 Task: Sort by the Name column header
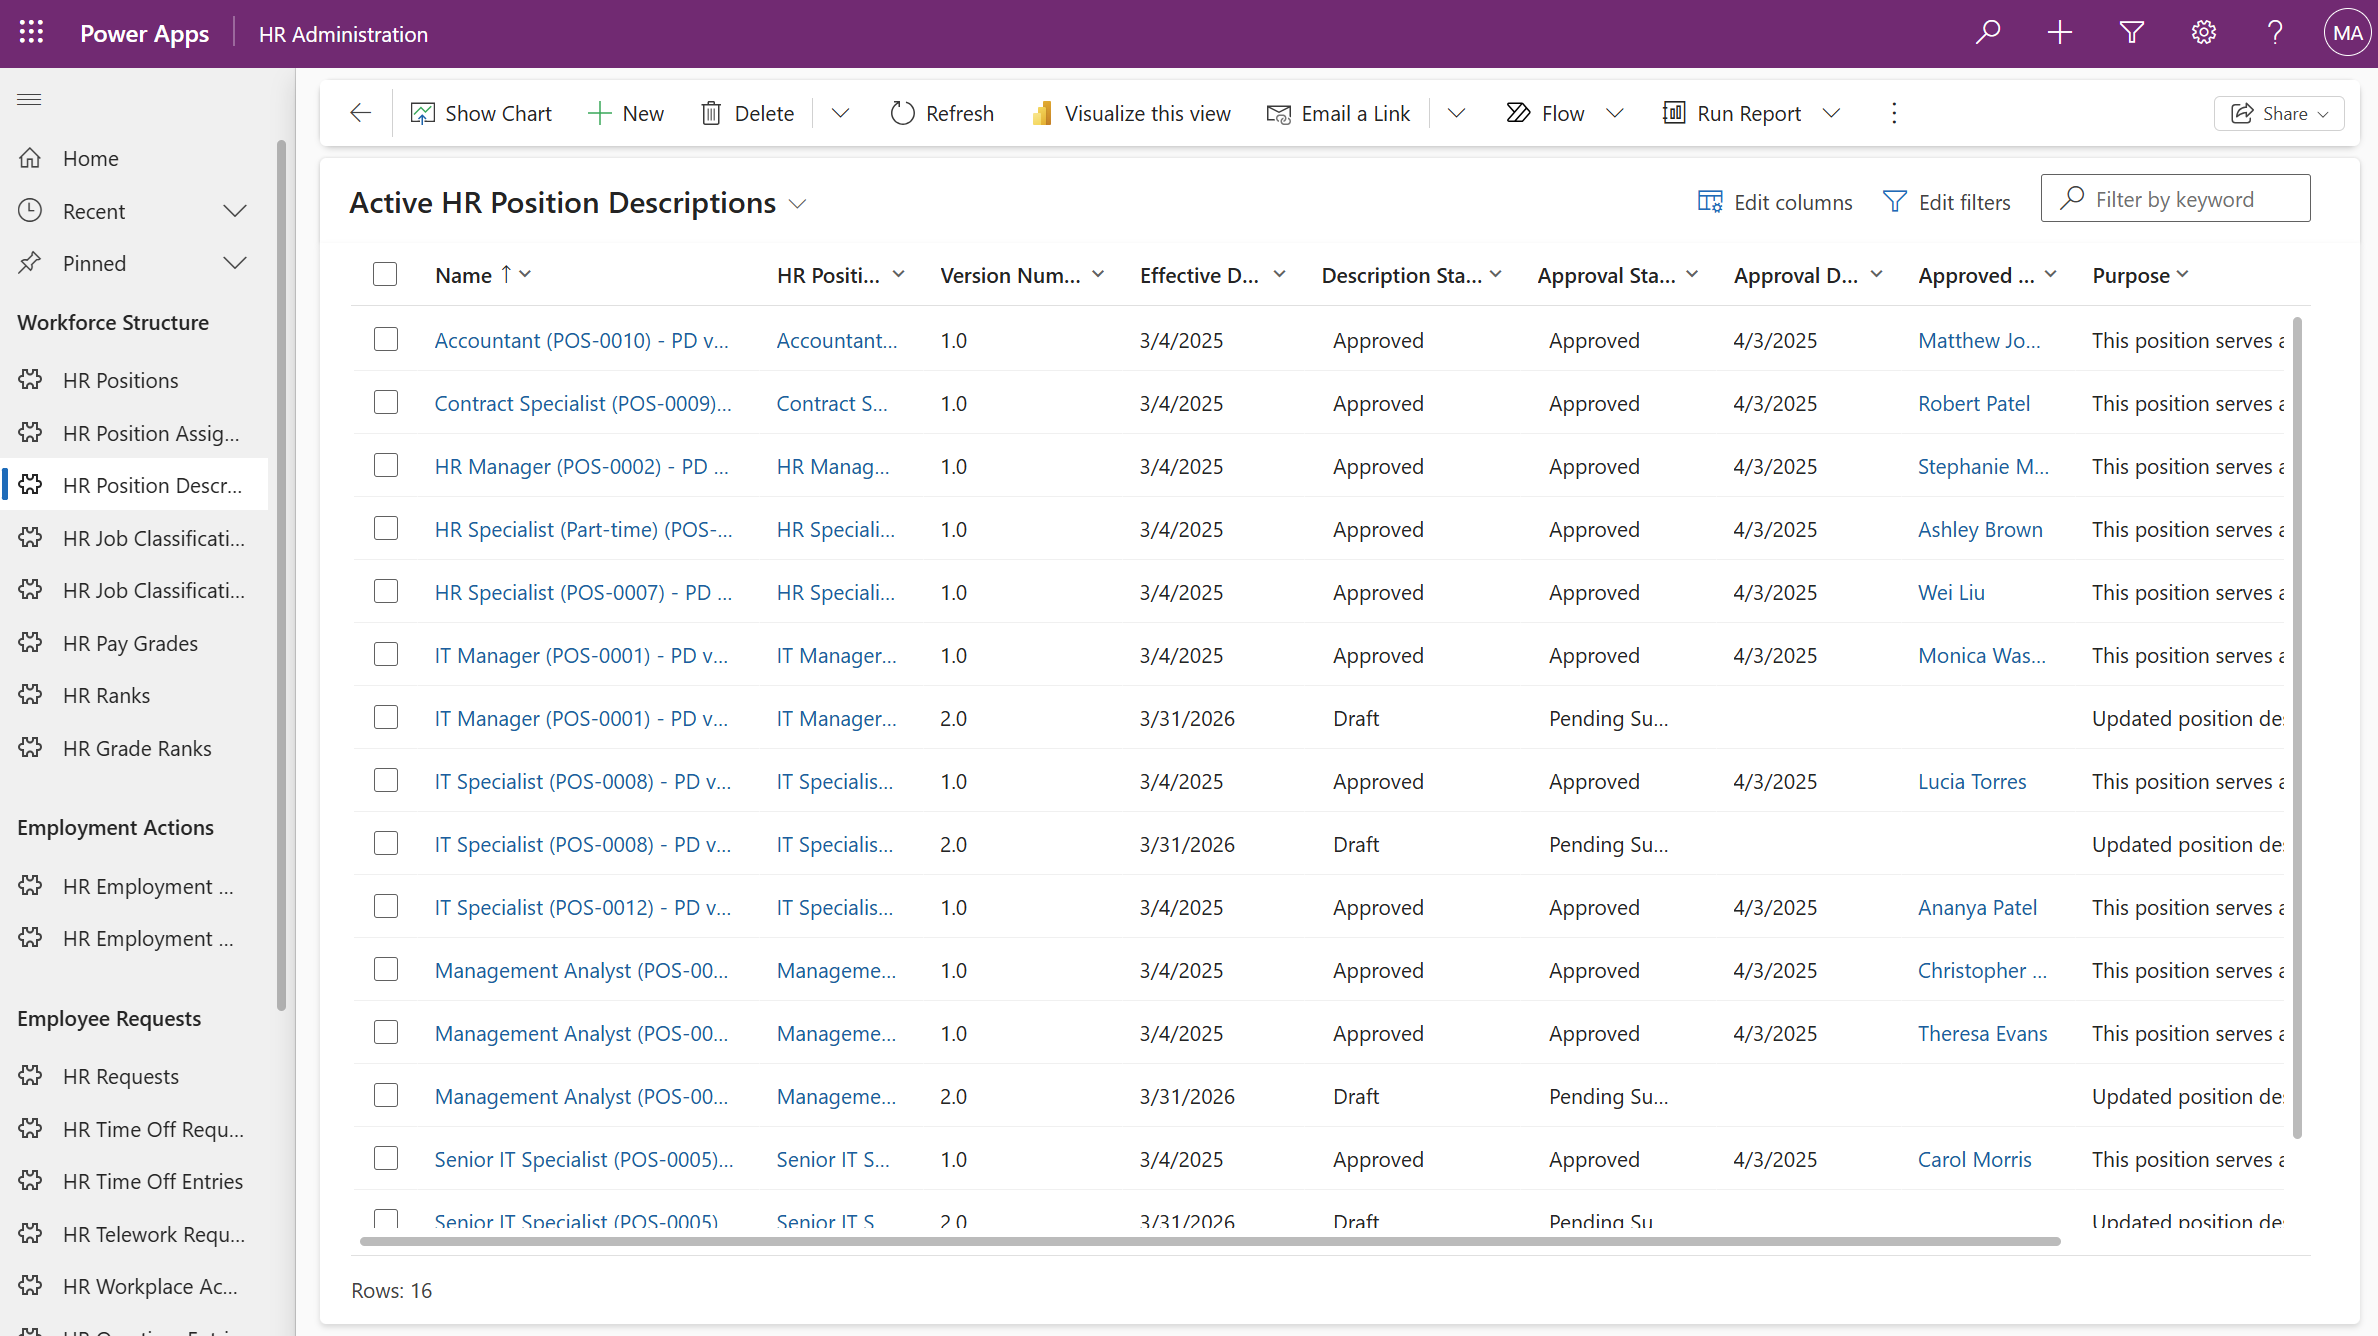click(x=463, y=275)
